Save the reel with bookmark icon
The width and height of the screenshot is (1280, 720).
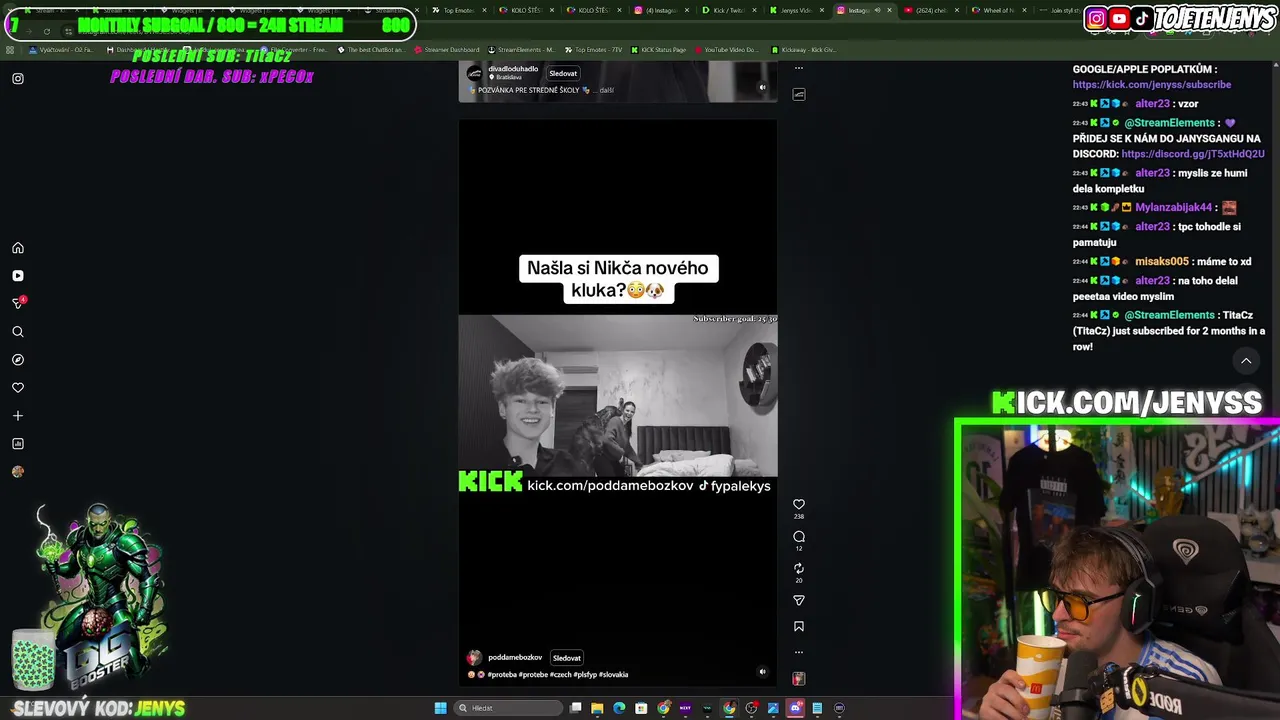click(798, 627)
